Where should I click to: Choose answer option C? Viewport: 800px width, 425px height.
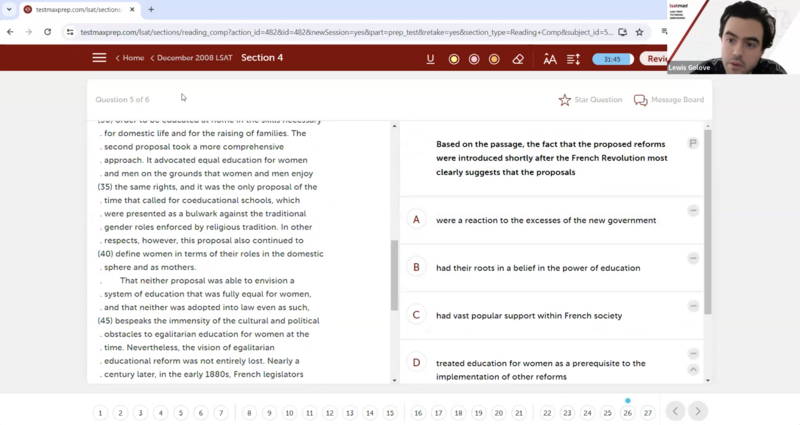(416, 315)
